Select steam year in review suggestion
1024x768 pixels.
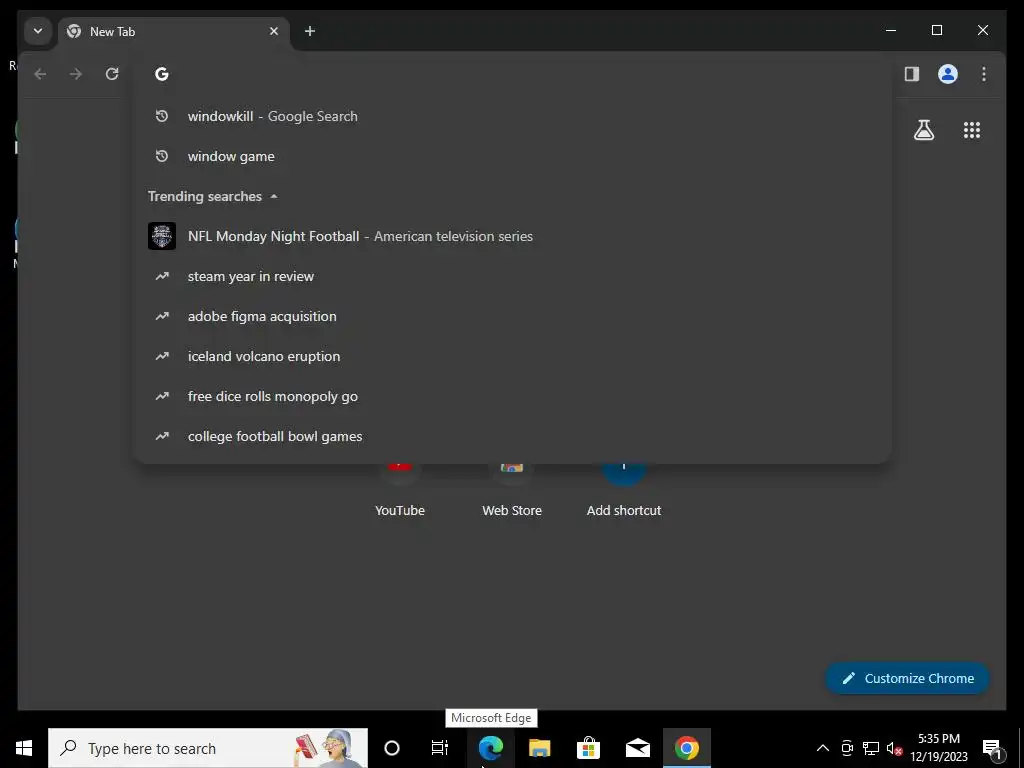pos(513,276)
